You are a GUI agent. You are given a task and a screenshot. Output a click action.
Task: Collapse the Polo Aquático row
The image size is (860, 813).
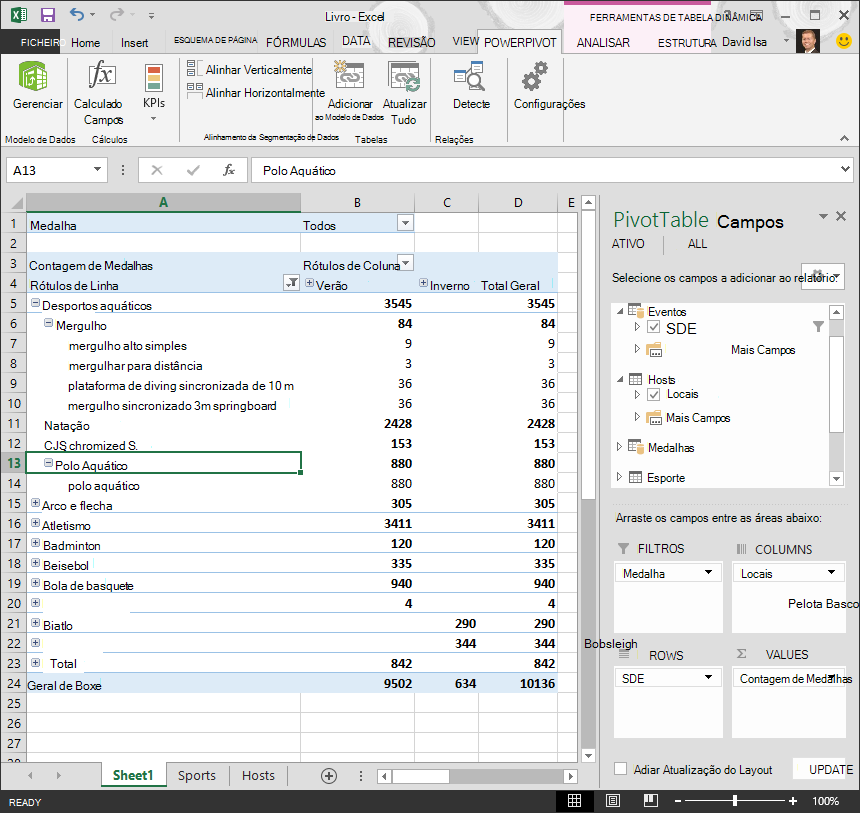(48, 462)
